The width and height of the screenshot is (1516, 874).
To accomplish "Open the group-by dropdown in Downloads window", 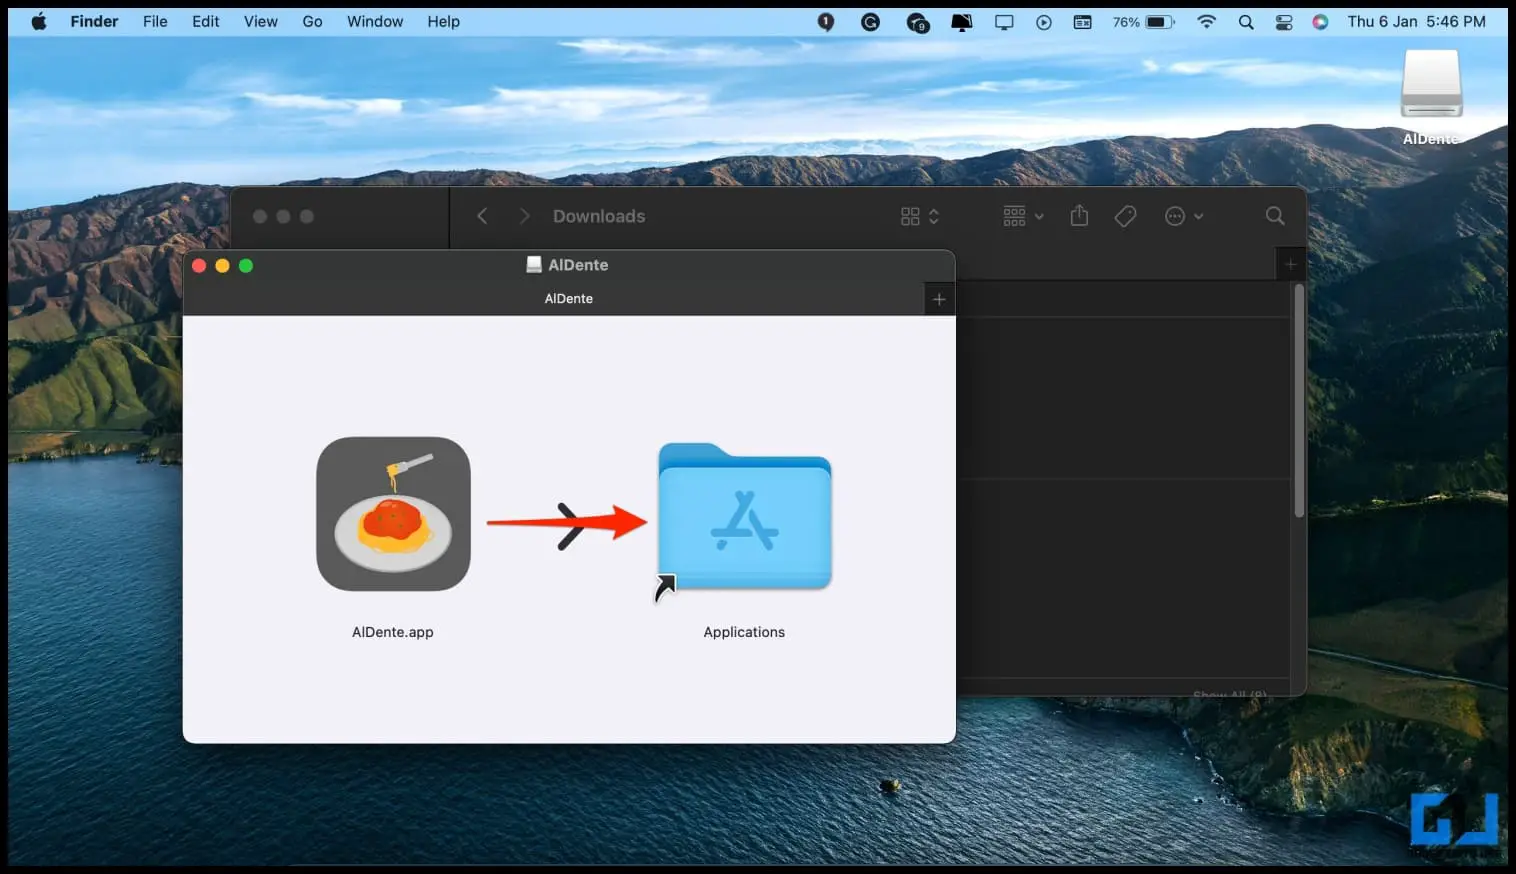I will 1023,216.
